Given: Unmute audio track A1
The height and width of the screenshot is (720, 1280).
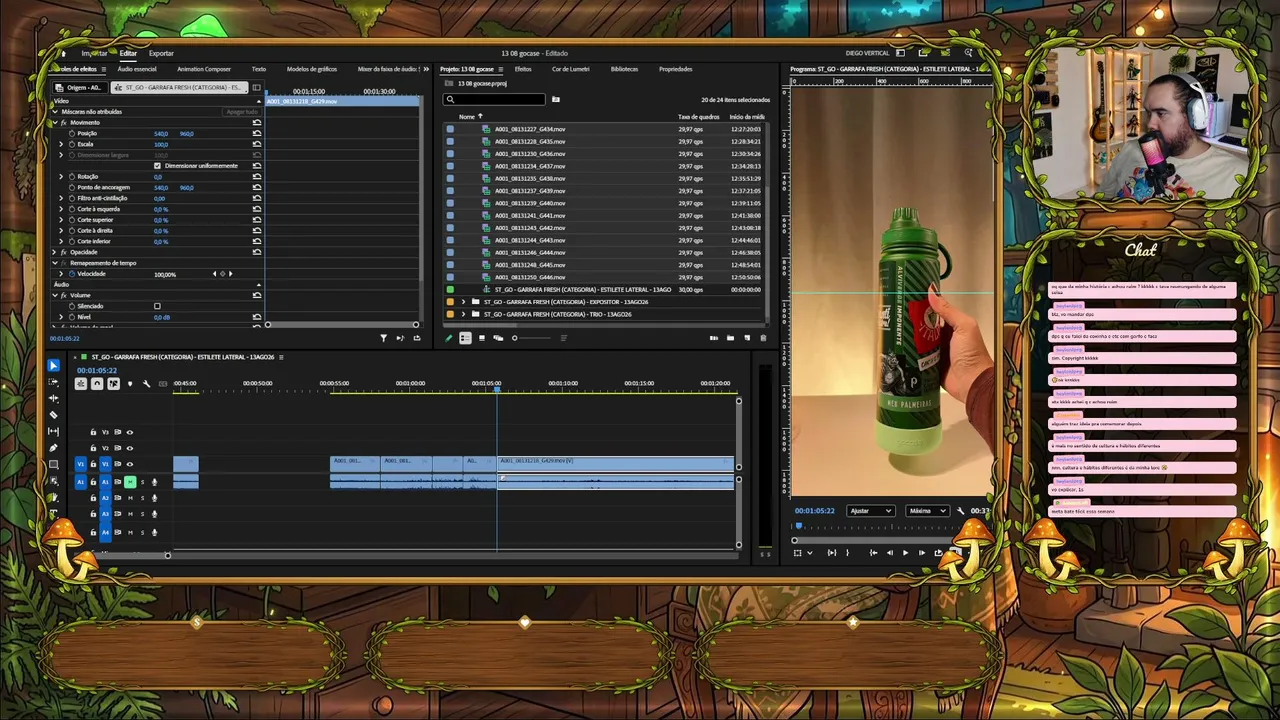Looking at the screenshot, I should point(130,482).
